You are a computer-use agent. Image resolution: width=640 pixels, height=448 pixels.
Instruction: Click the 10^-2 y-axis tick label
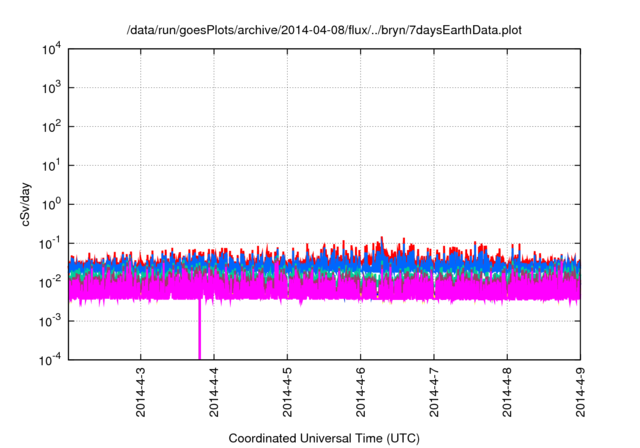coord(51,282)
